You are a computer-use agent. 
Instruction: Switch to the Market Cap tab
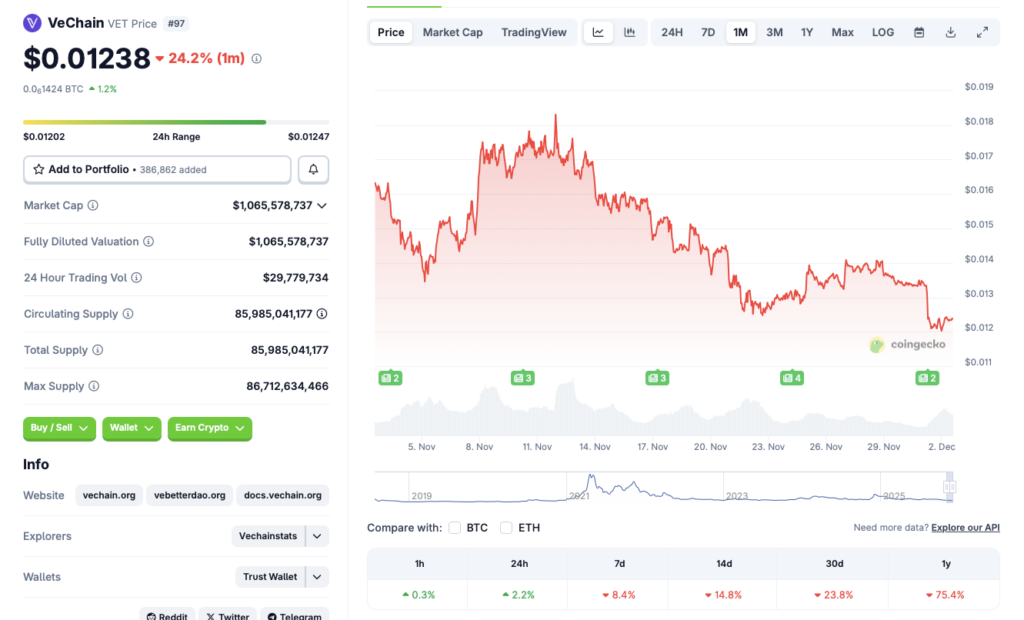tap(452, 31)
